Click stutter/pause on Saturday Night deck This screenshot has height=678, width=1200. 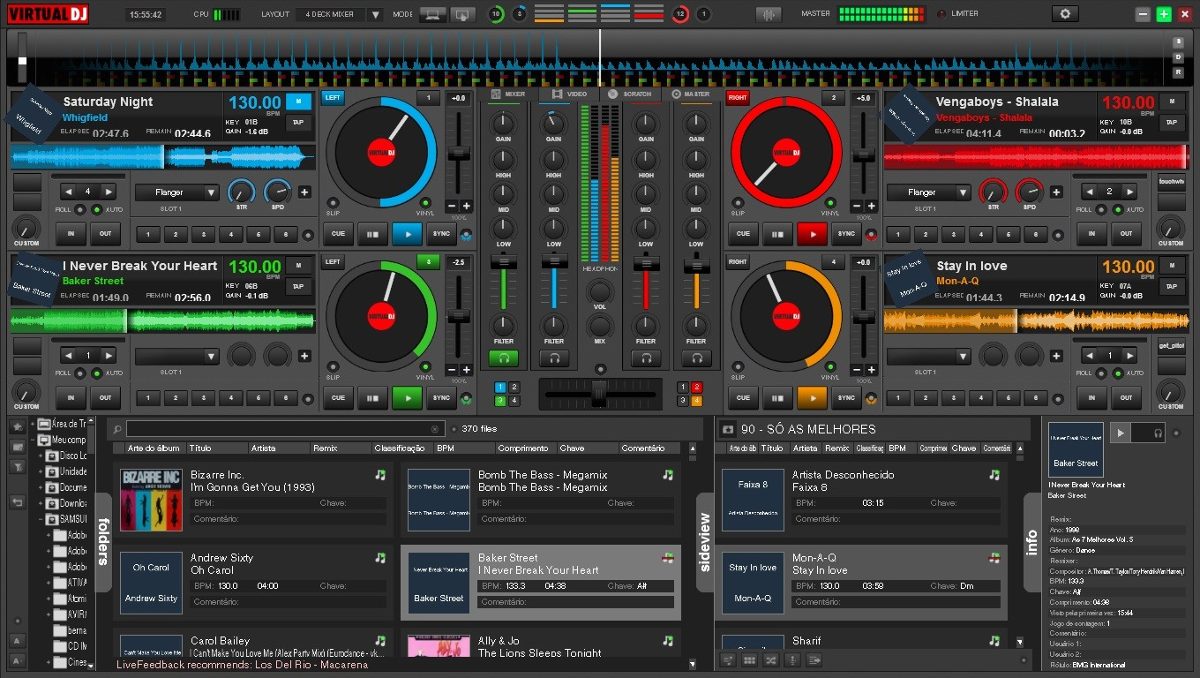click(x=372, y=234)
